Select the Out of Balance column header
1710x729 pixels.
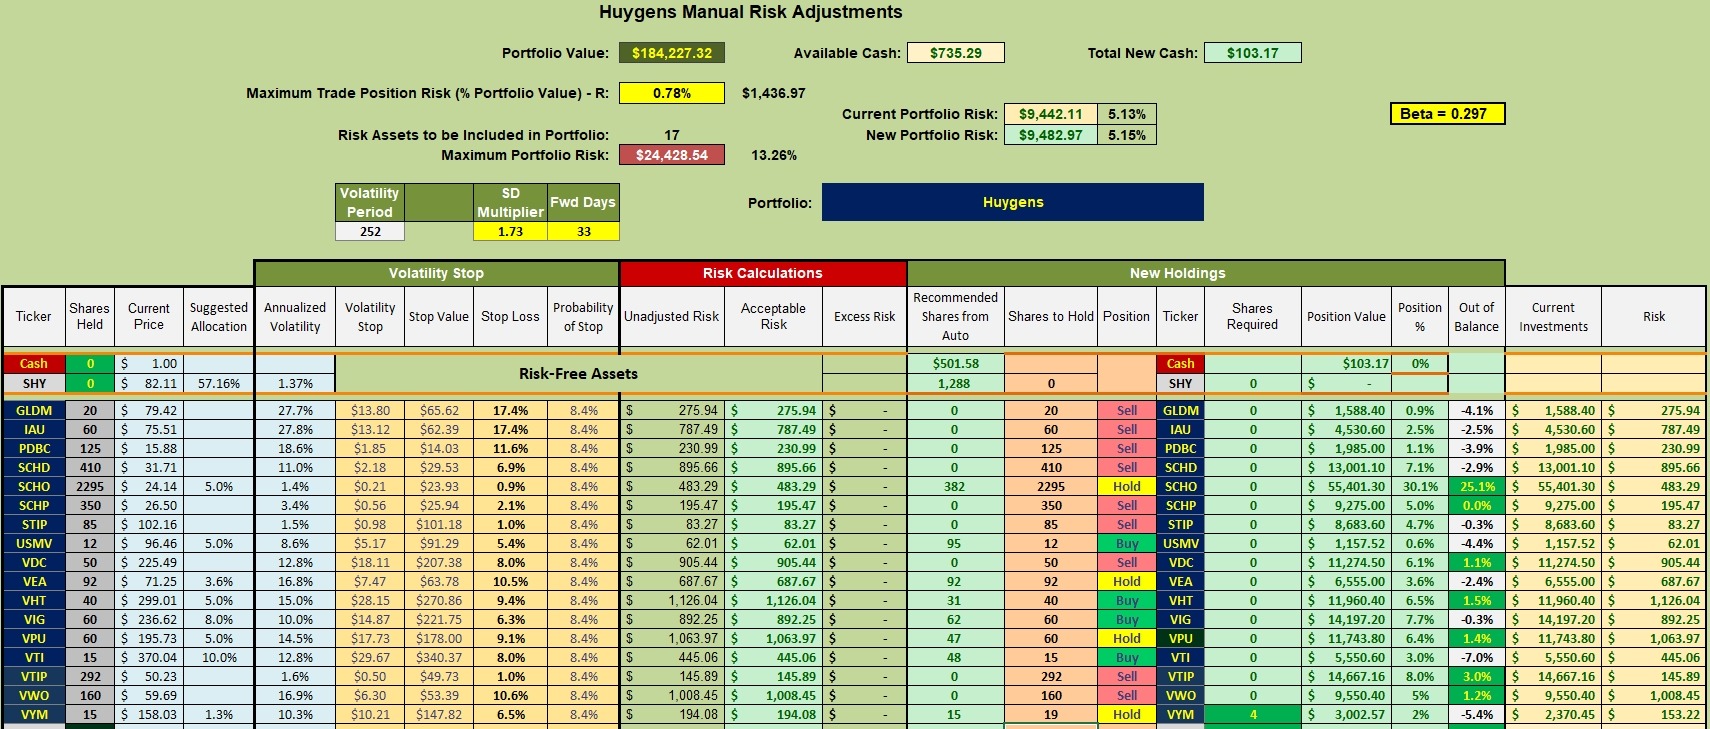pyautogui.click(x=1476, y=317)
